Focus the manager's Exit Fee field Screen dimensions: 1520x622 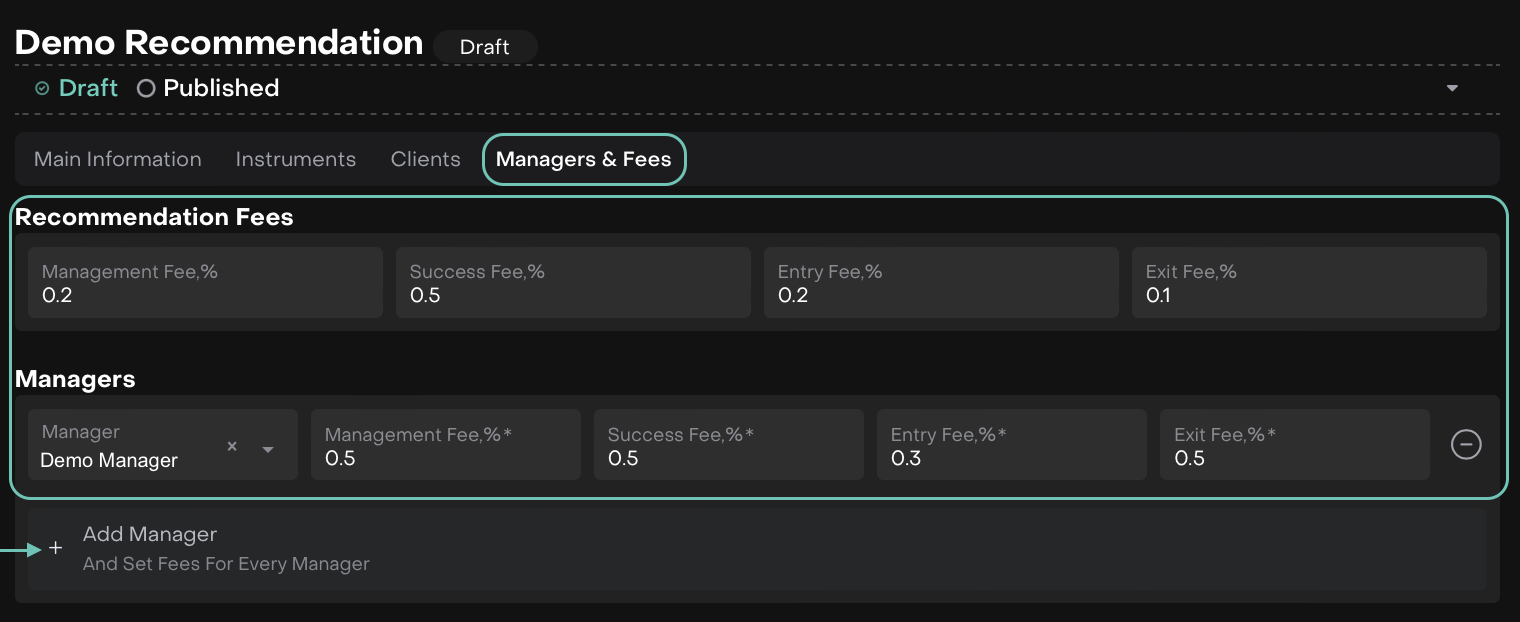pos(1295,446)
